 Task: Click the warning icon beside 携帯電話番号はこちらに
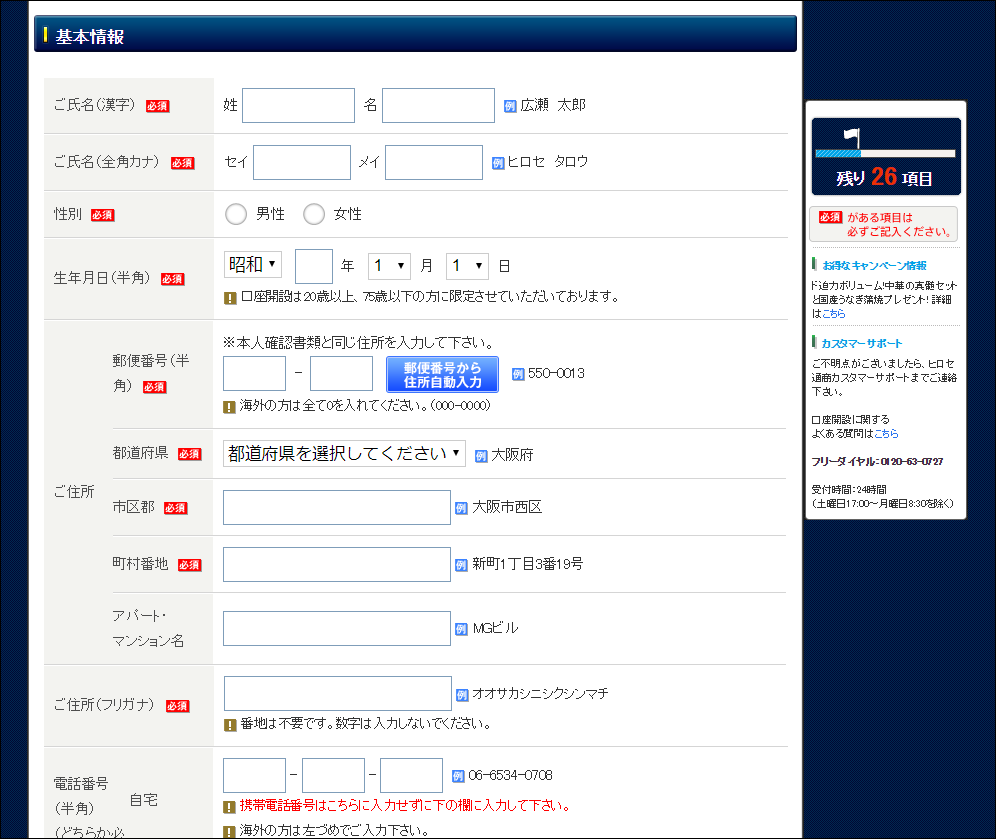coord(229,807)
